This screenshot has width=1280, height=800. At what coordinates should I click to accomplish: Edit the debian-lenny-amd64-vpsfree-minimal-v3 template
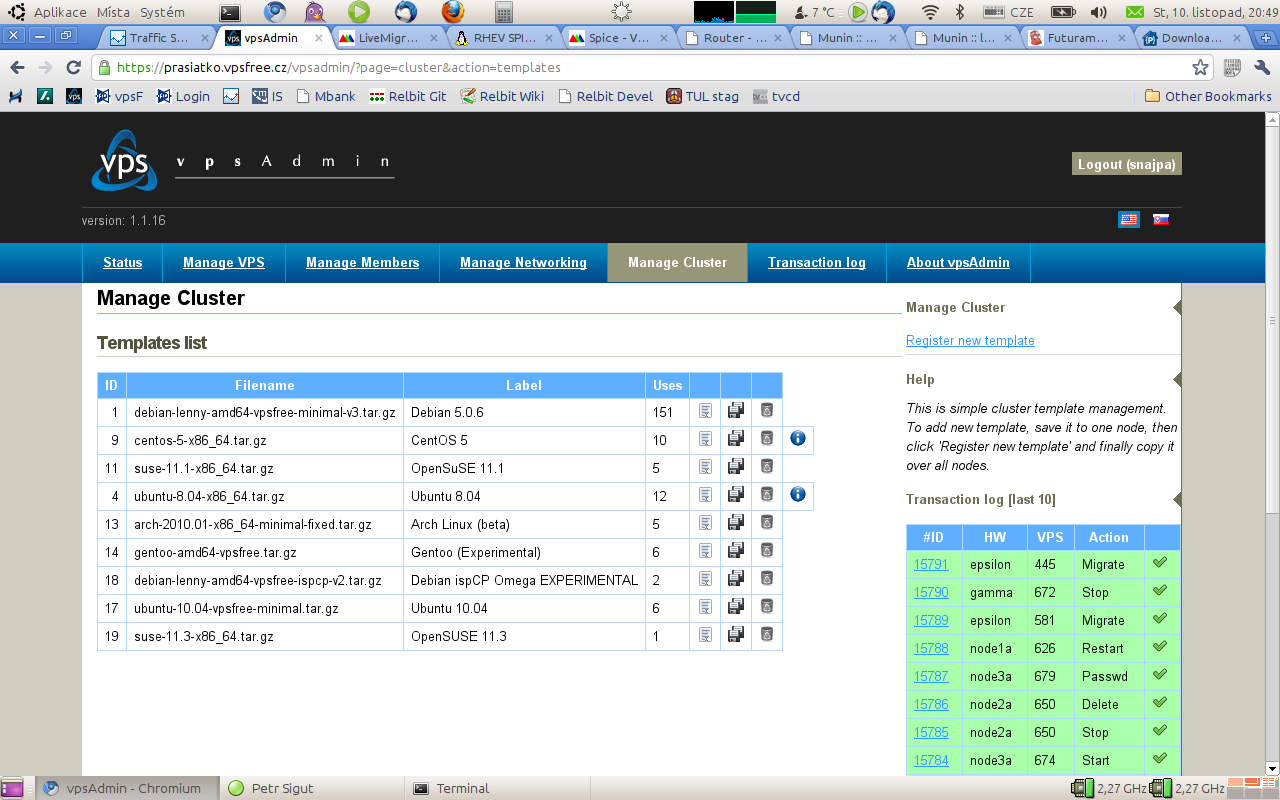point(705,411)
